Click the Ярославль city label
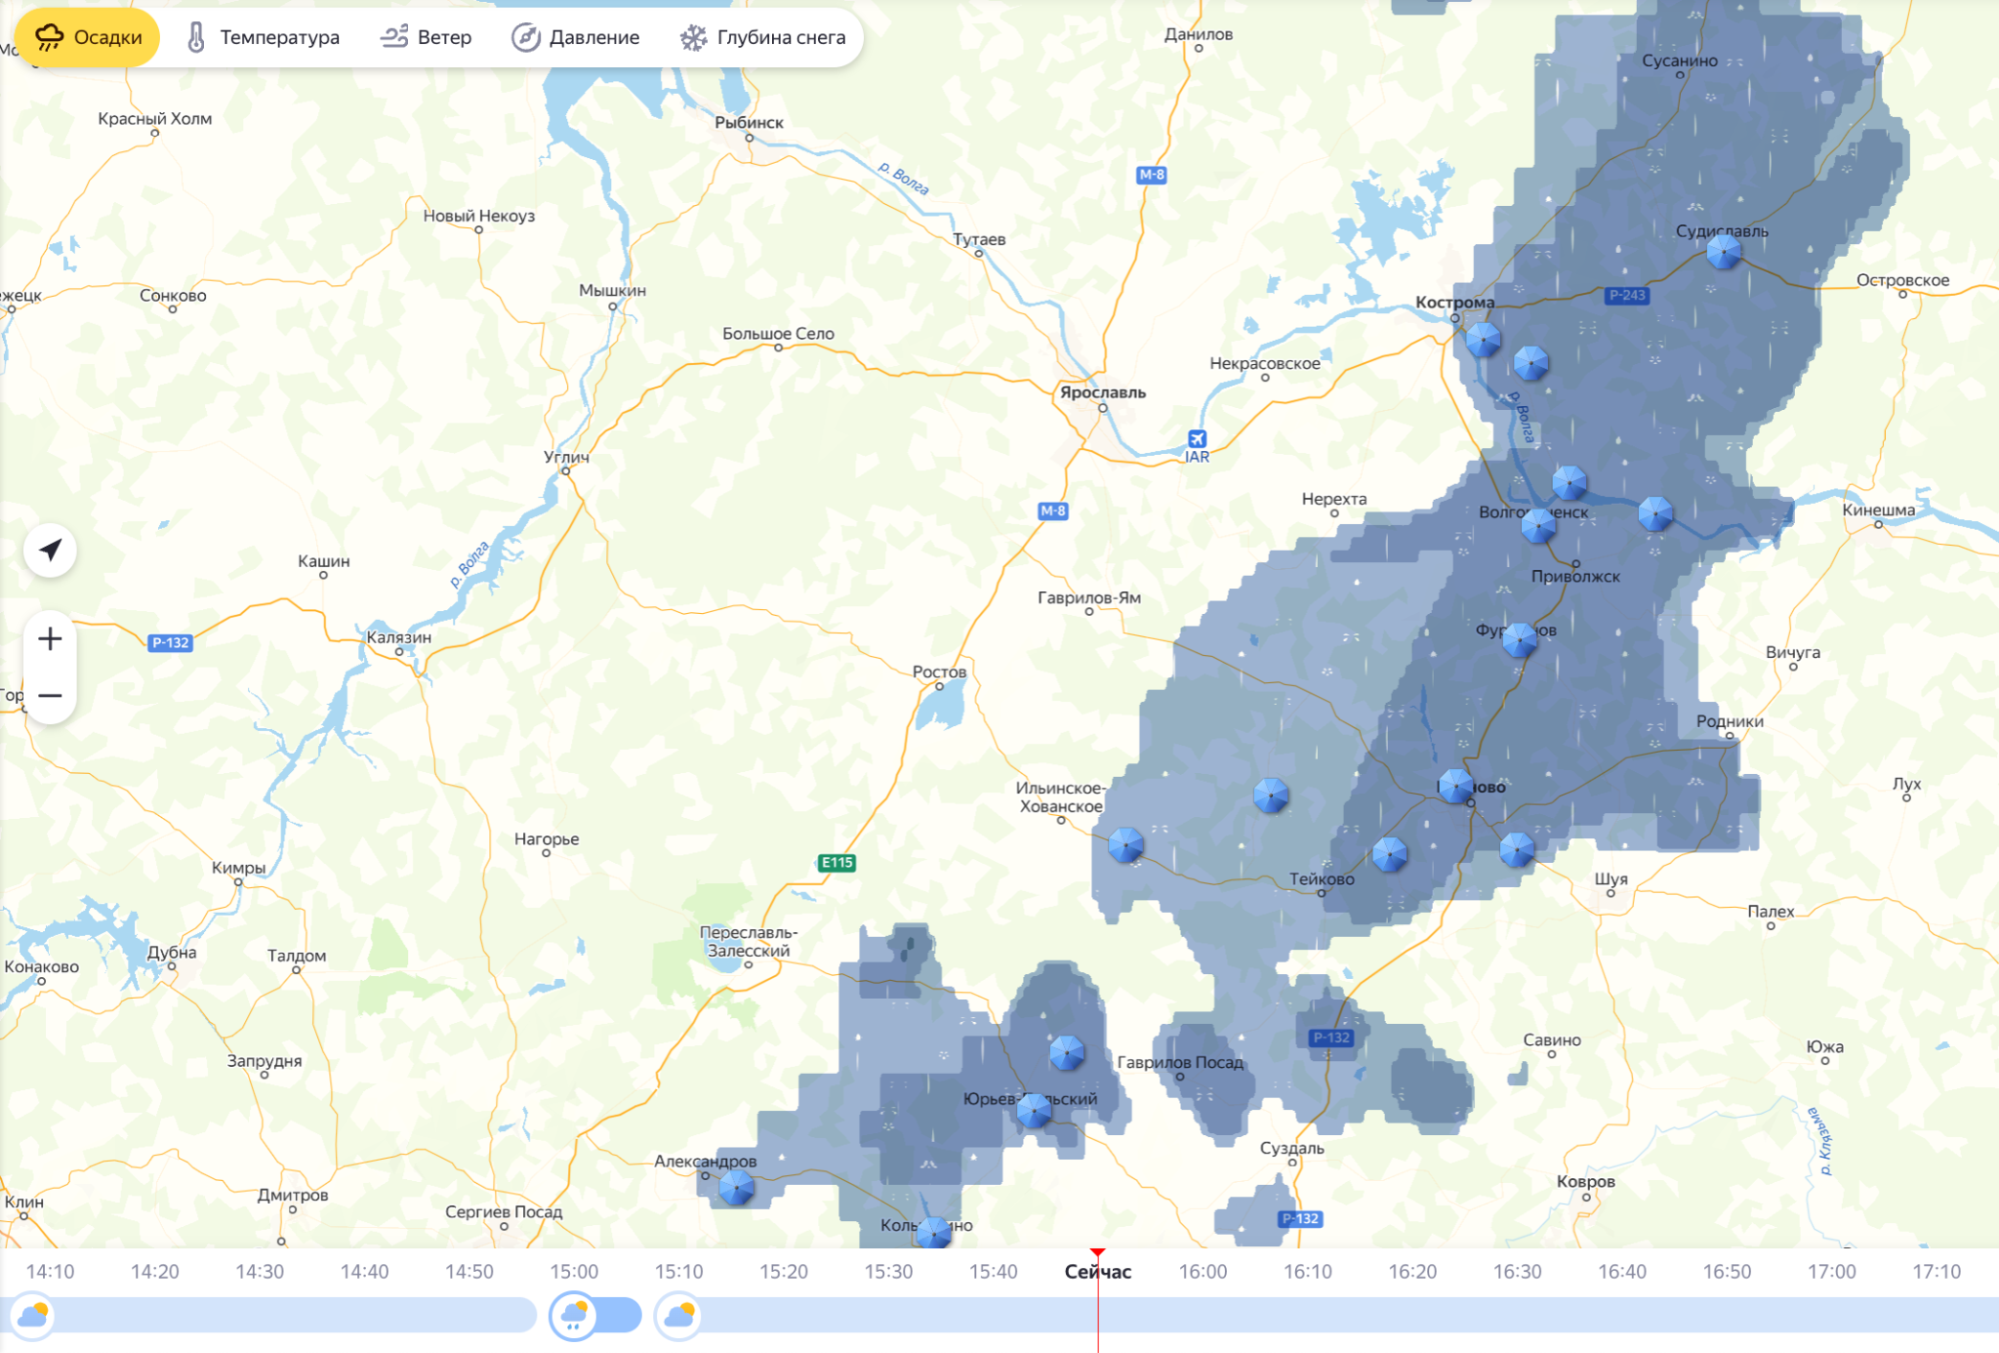1999x1353 pixels. point(1102,392)
